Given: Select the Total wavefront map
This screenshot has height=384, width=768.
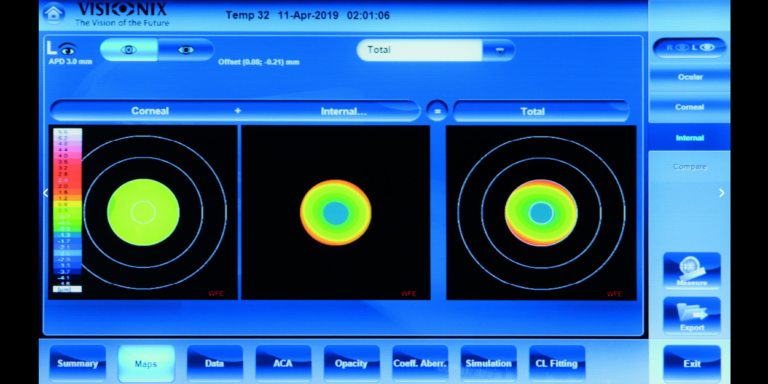Looking at the screenshot, I should tap(541, 212).
